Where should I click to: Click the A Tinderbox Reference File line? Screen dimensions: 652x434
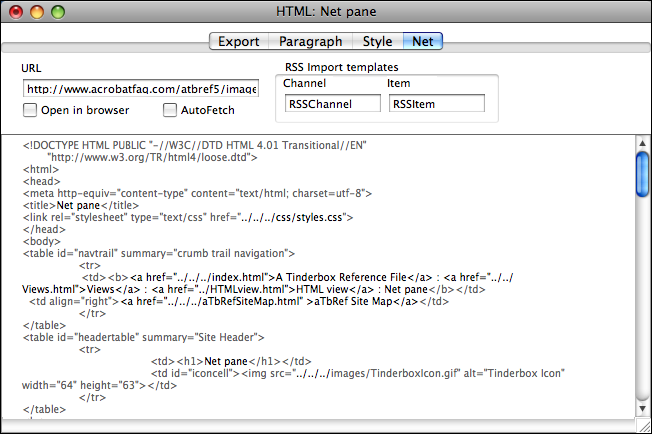click(298, 277)
